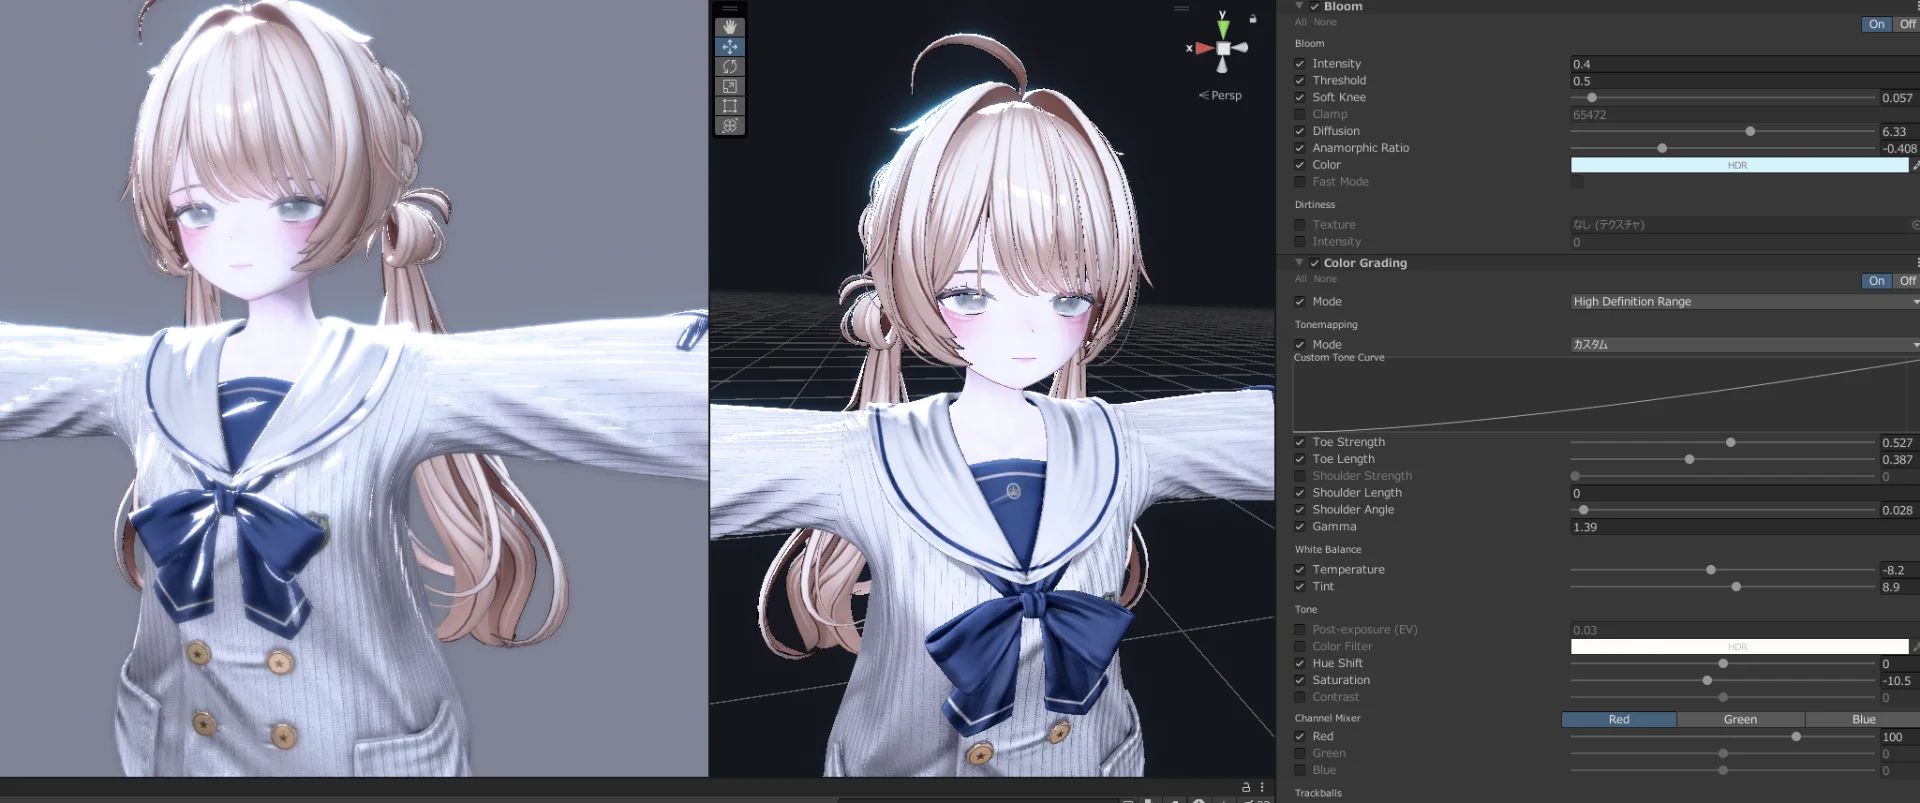The height and width of the screenshot is (803, 1920).
Task: Click the Persp projection toggle label
Action: pyautogui.click(x=1225, y=96)
